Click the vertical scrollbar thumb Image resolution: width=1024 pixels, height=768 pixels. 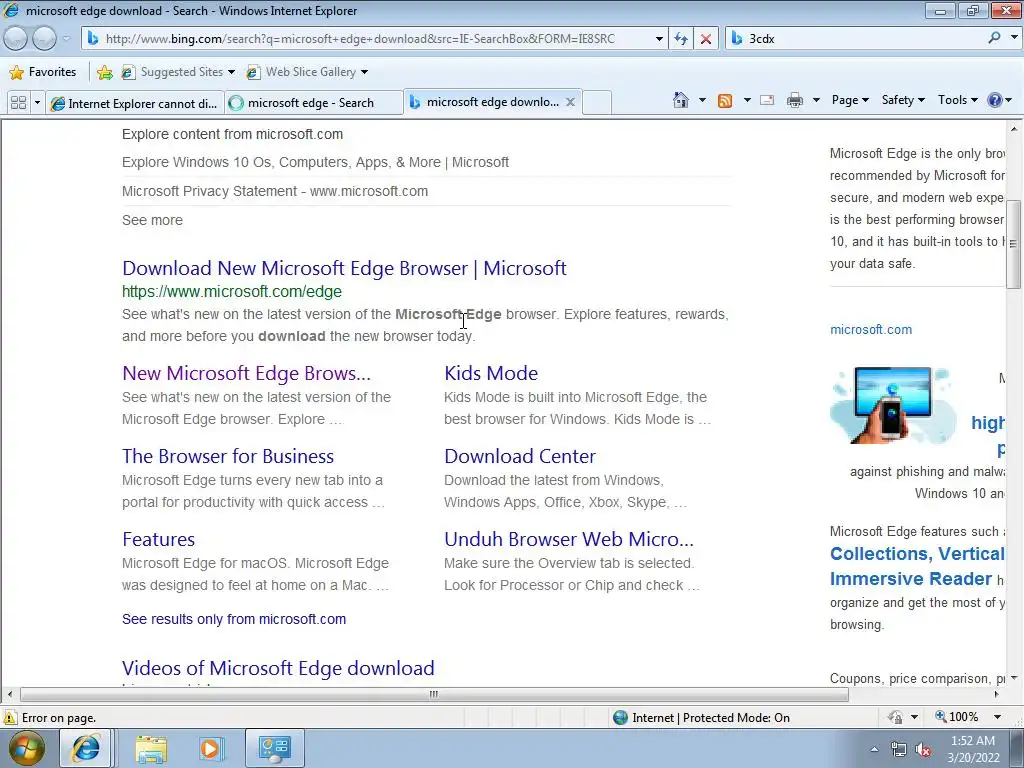[x=1013, y=244]
